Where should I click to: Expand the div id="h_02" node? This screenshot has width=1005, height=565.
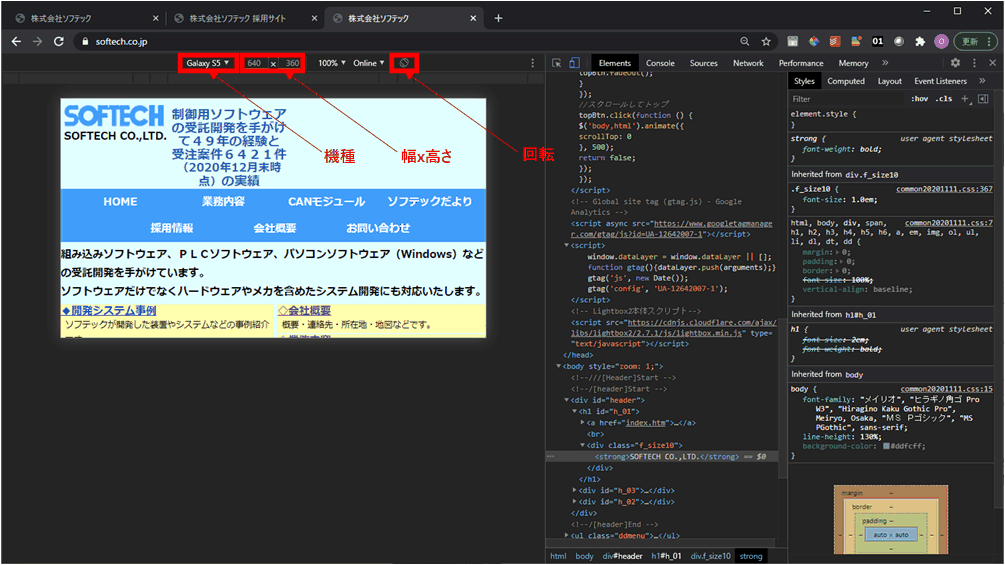574,502
